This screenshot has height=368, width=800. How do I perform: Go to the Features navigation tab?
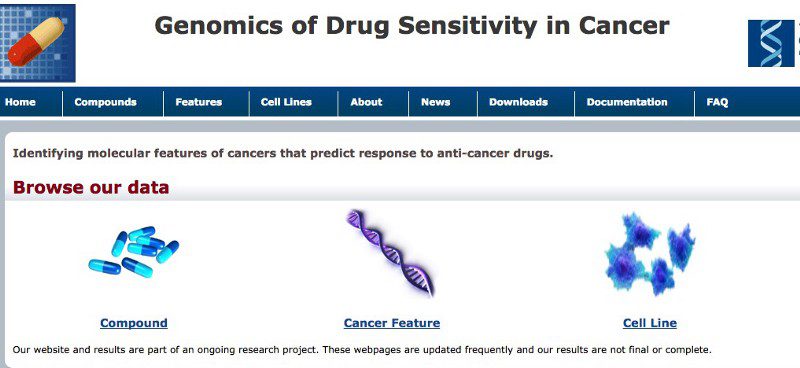[x=198, y=102]
